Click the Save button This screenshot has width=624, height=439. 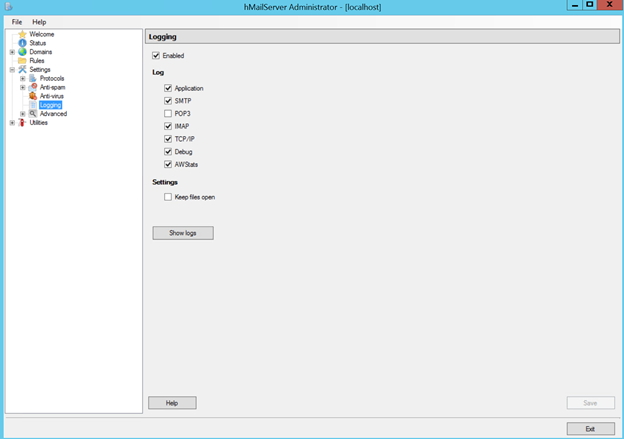click(591, 403)
